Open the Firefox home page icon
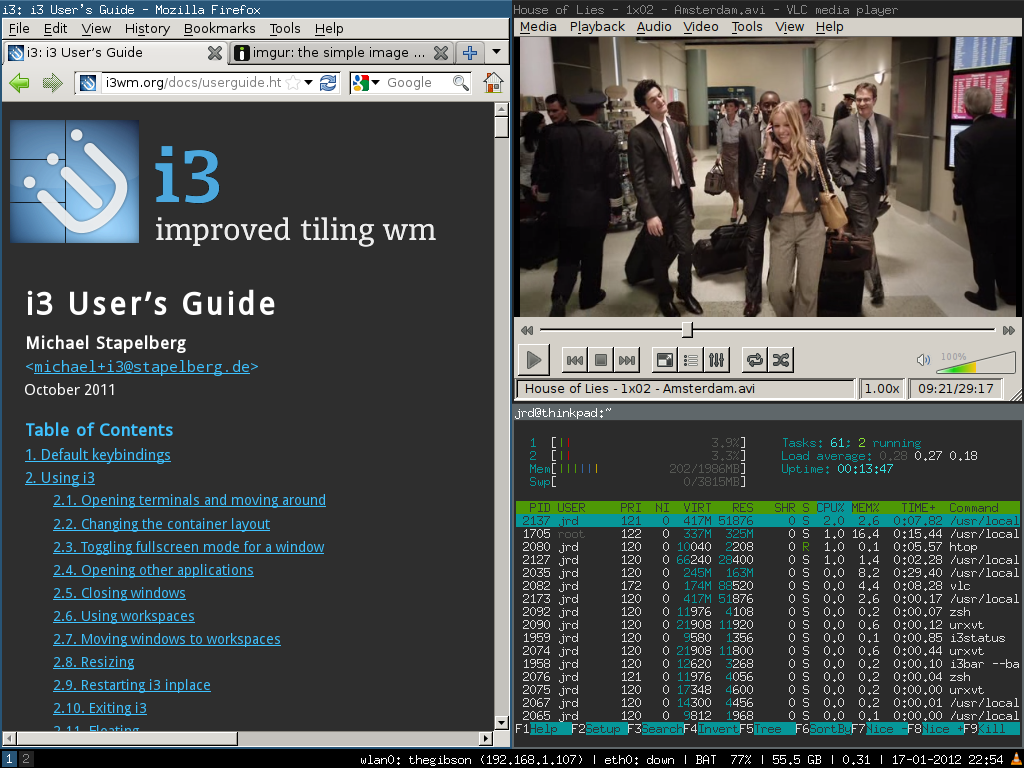Viewport: 1024px width, 768px height. click(x=493, y=83)
